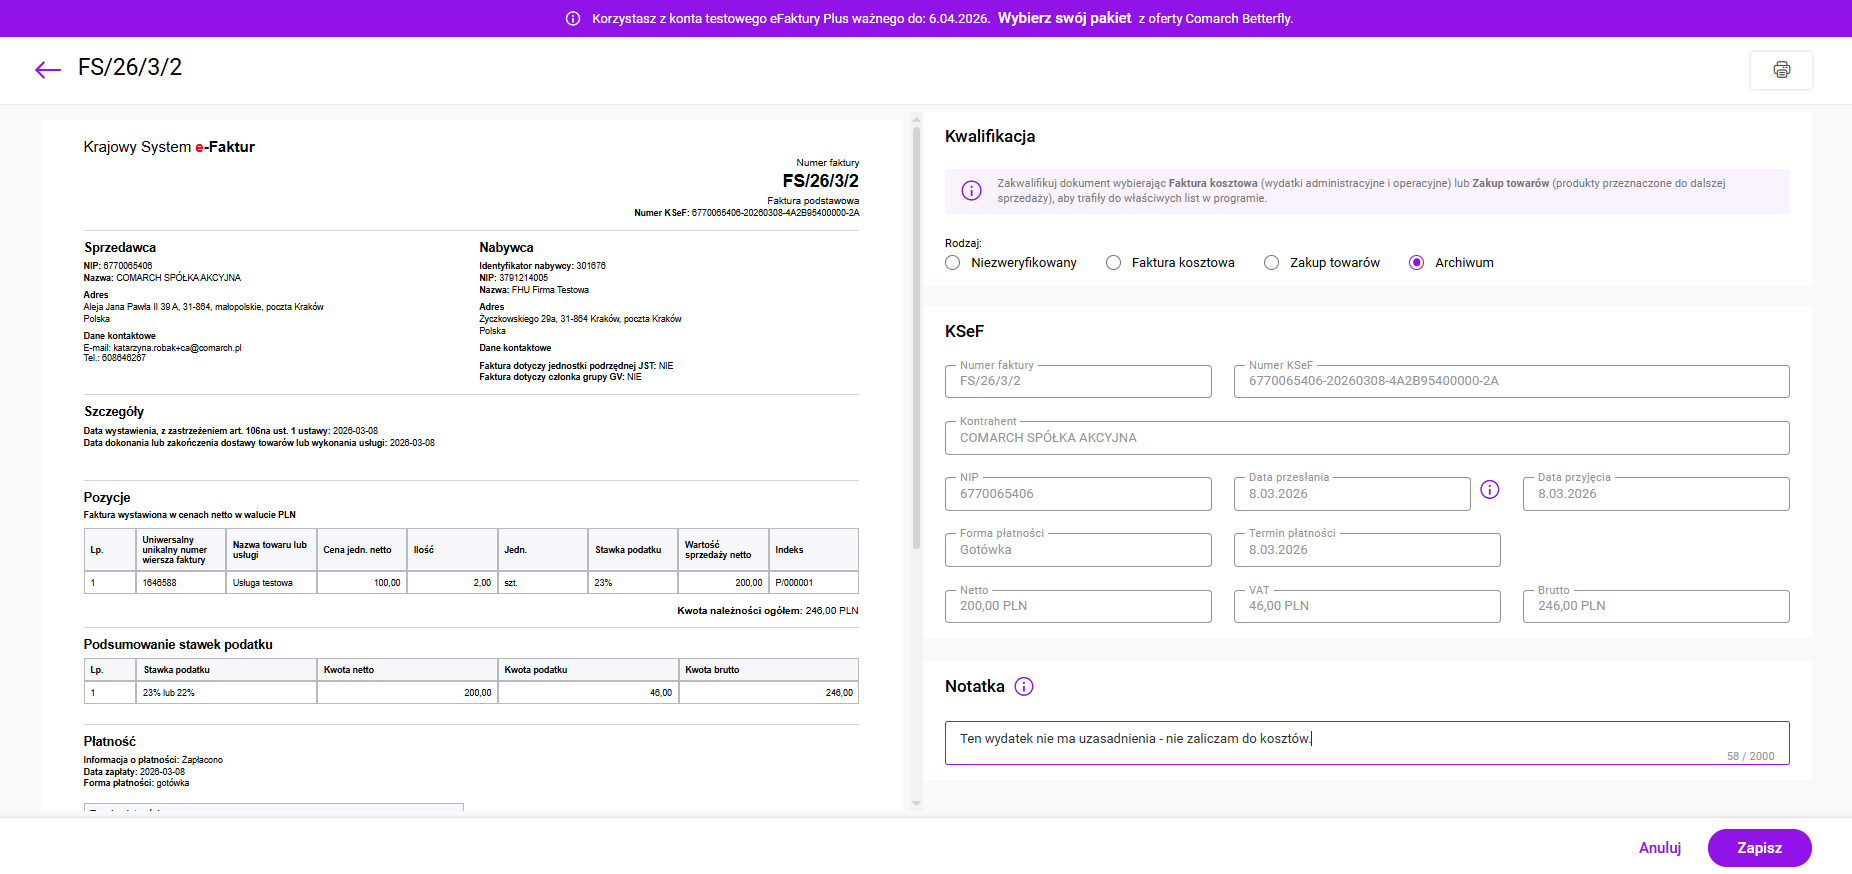Click the Termin płatności date field
This screenshot has width=1852, height=874.
coord(1366,550)
